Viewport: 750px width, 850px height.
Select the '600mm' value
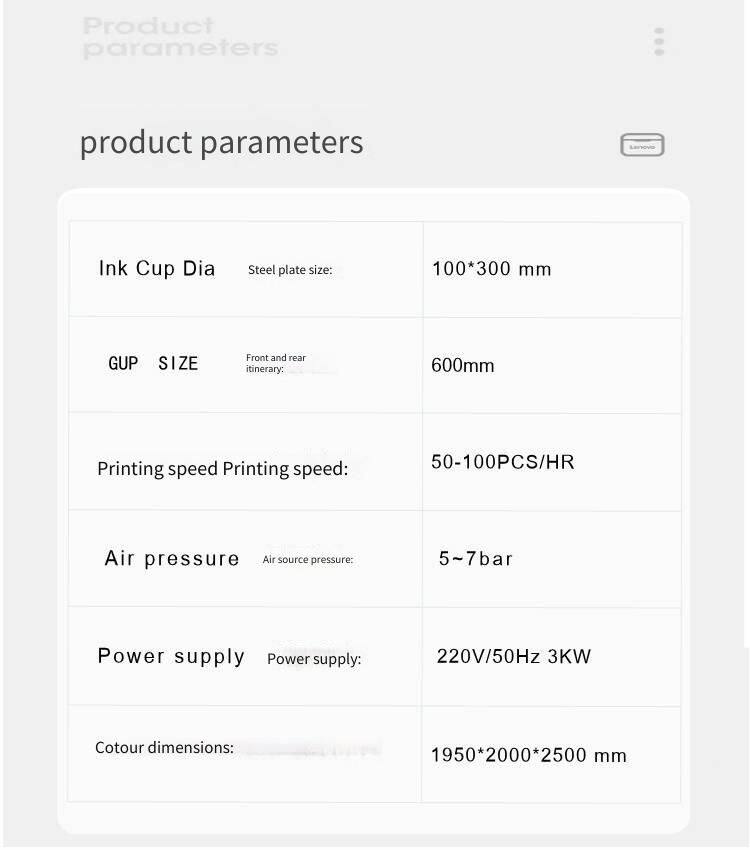(463, 365)
